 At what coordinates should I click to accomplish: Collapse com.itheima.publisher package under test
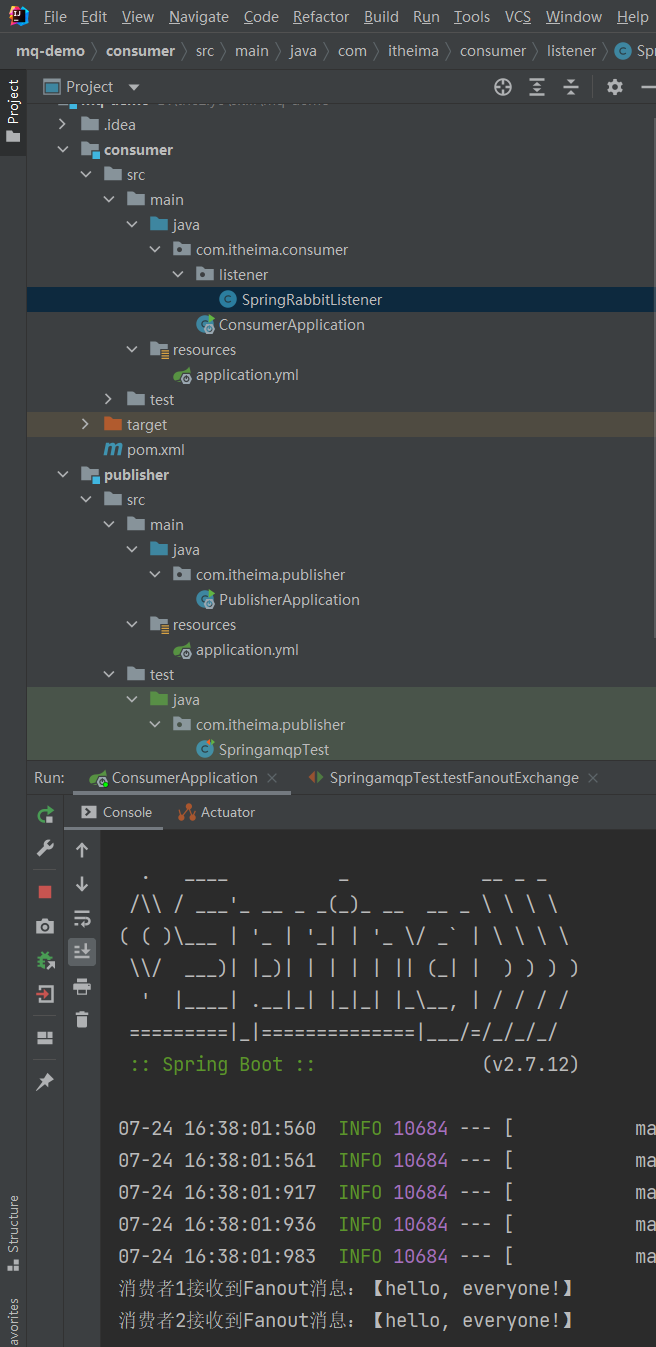click(155, 725)
